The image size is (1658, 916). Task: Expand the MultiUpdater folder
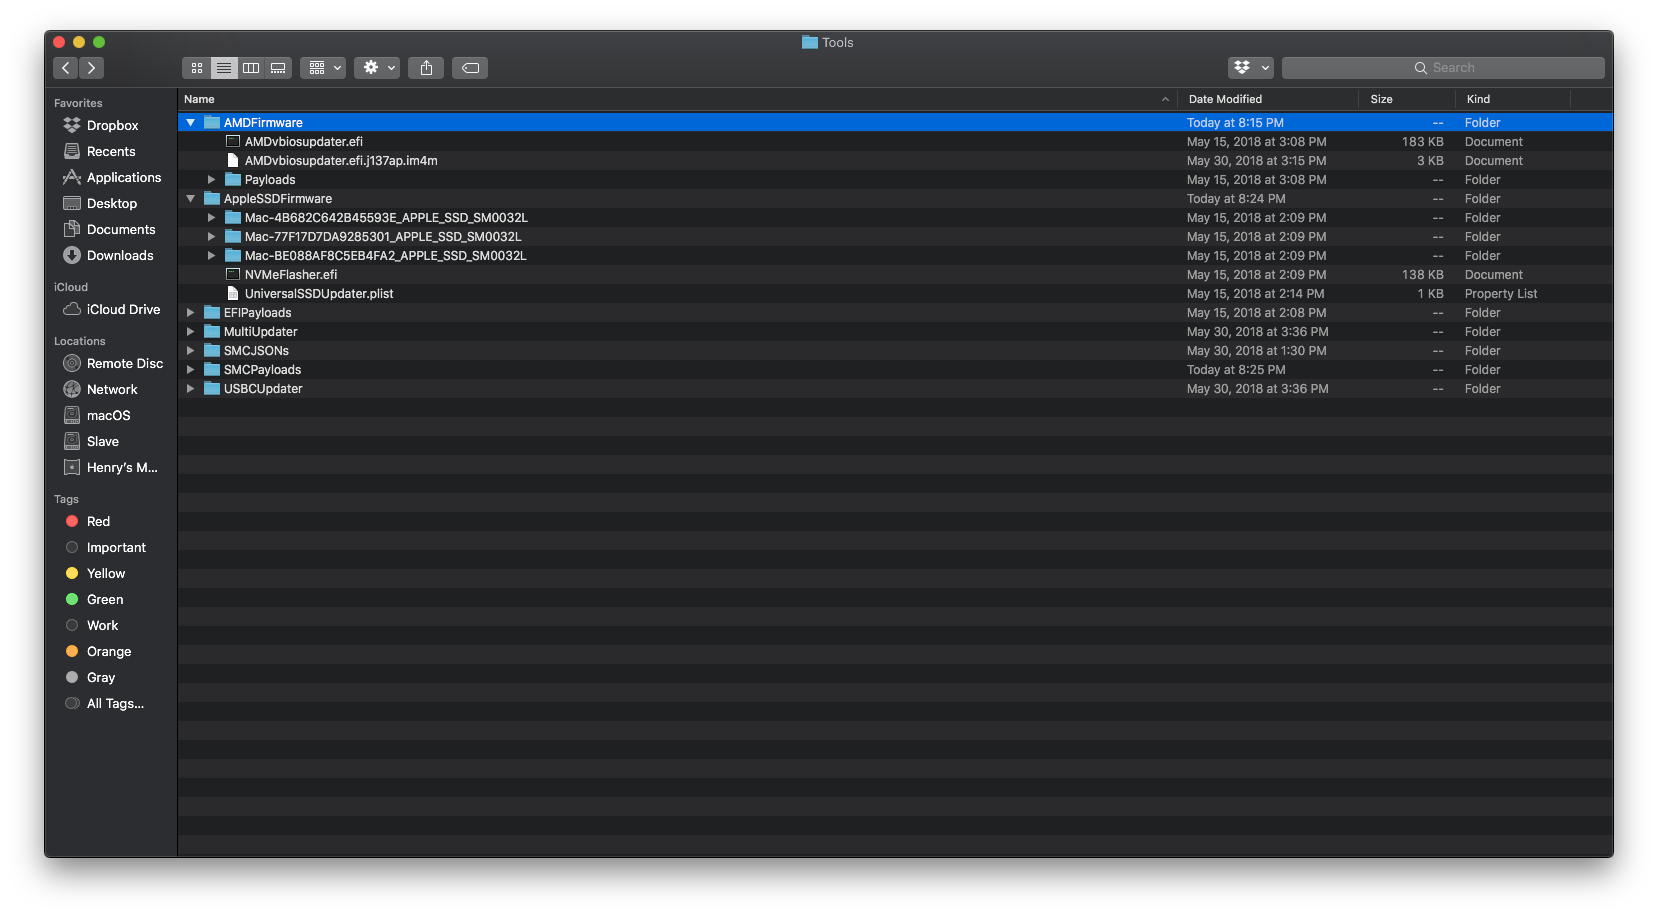[x=190, y=332]
